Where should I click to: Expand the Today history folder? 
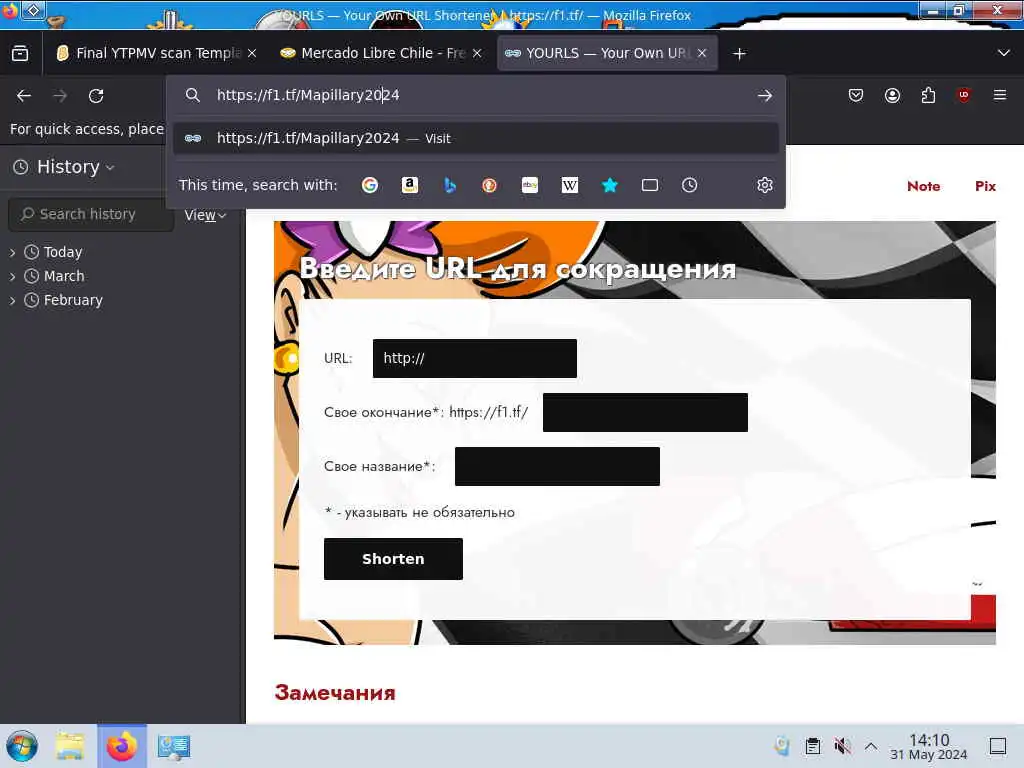(x=12, y=253)
